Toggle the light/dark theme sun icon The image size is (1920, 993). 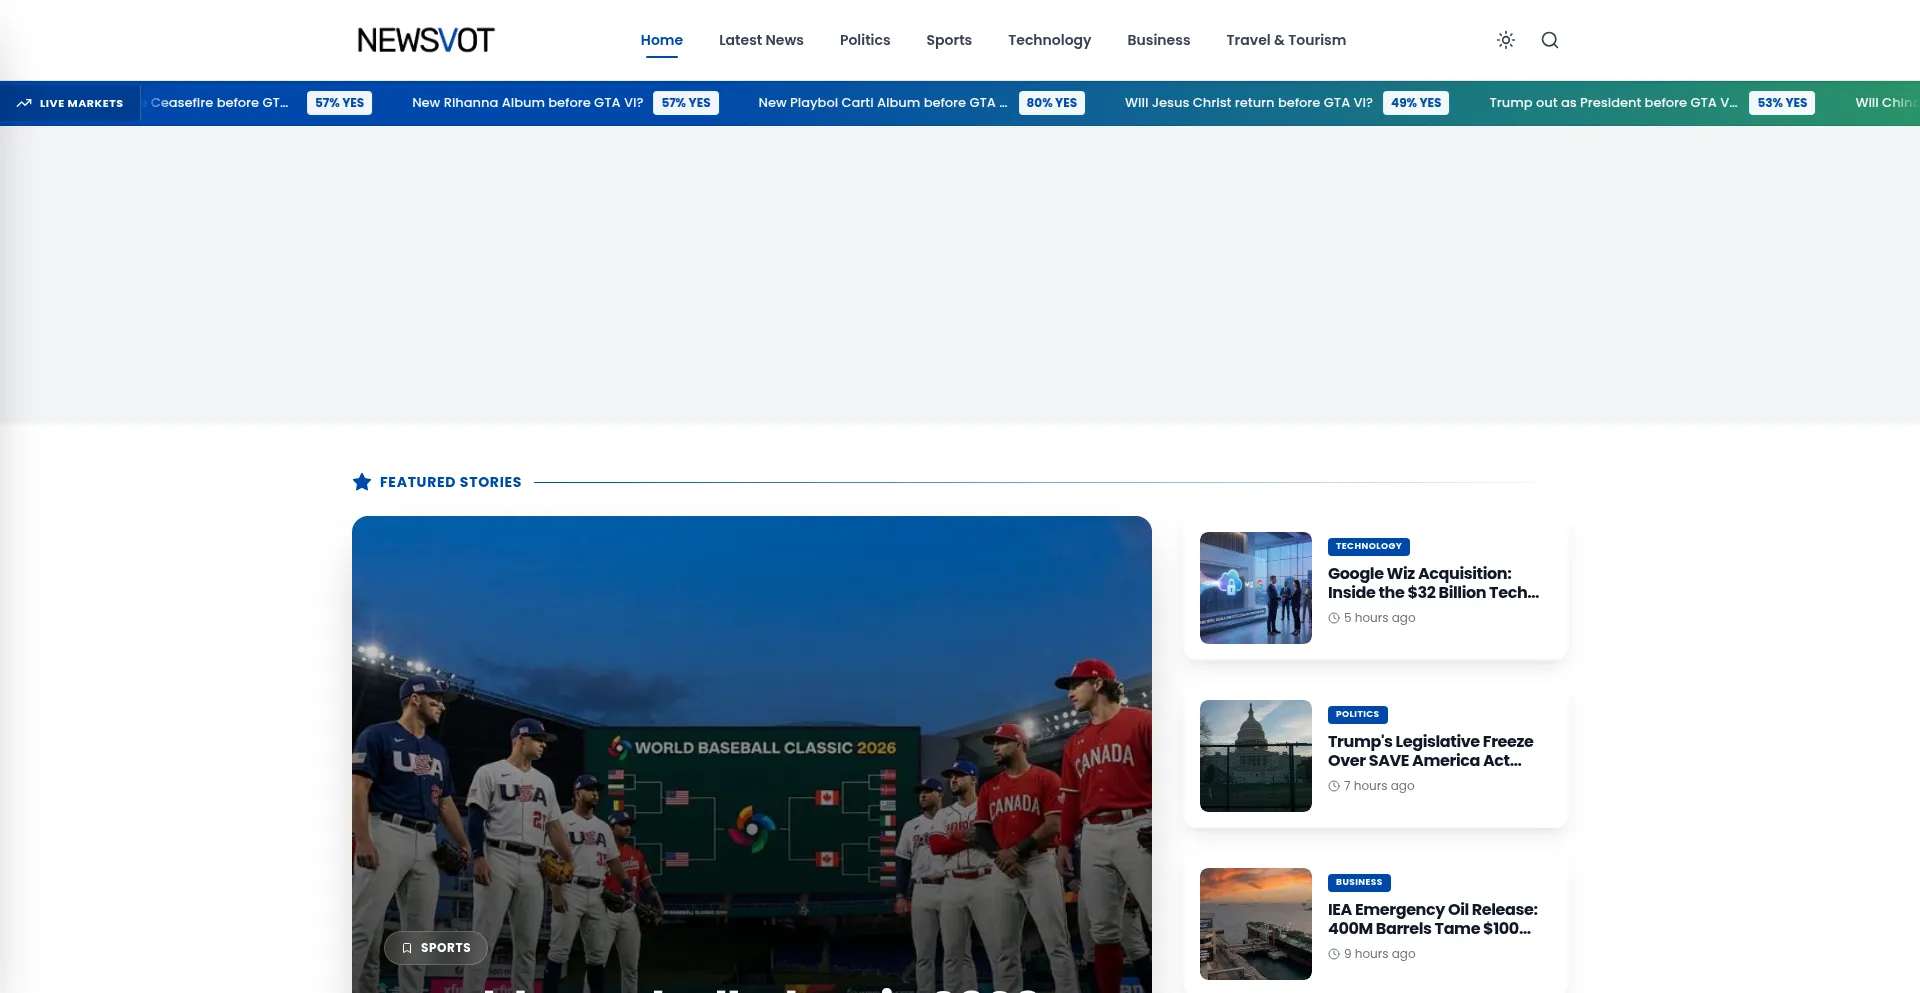tap(1506, 40)
